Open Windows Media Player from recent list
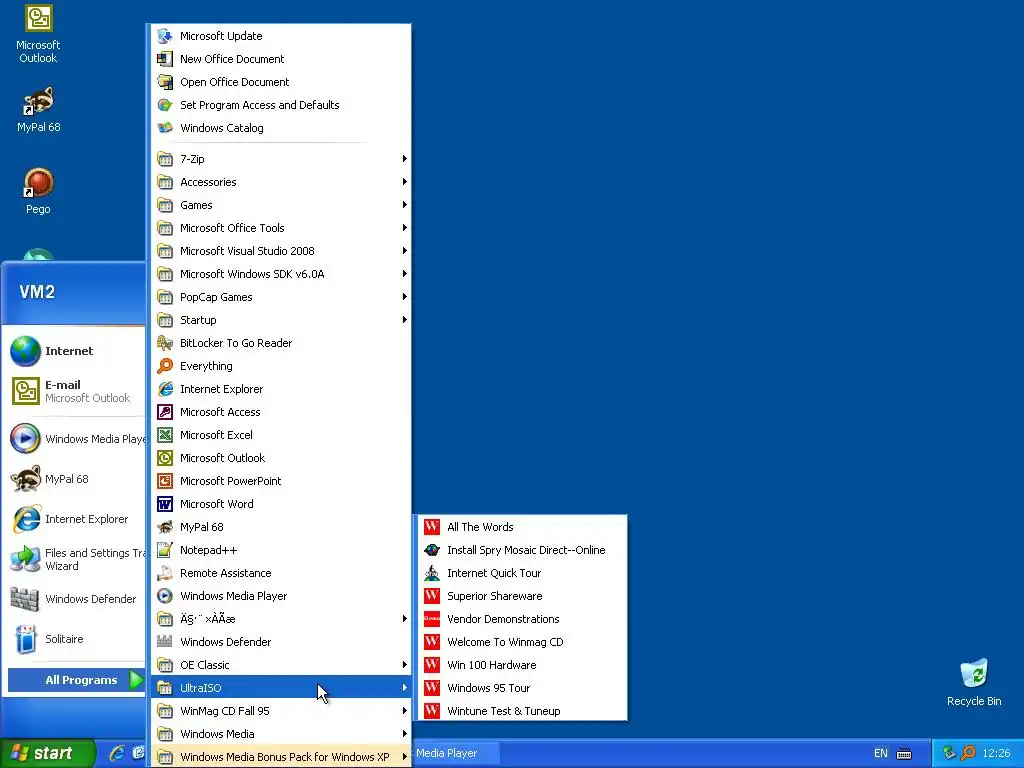 [76, 439]
